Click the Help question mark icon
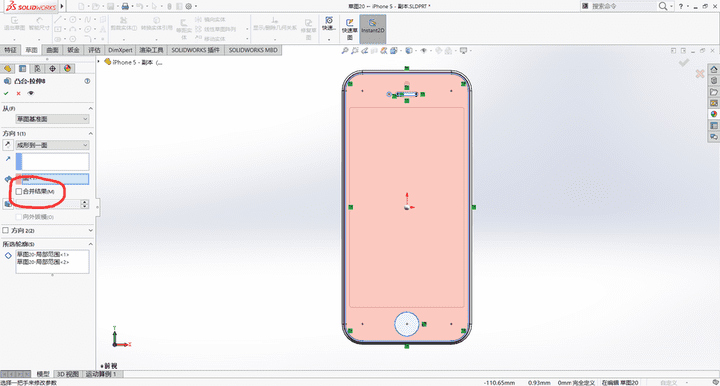The image size is (720, 386). [681, 6]
